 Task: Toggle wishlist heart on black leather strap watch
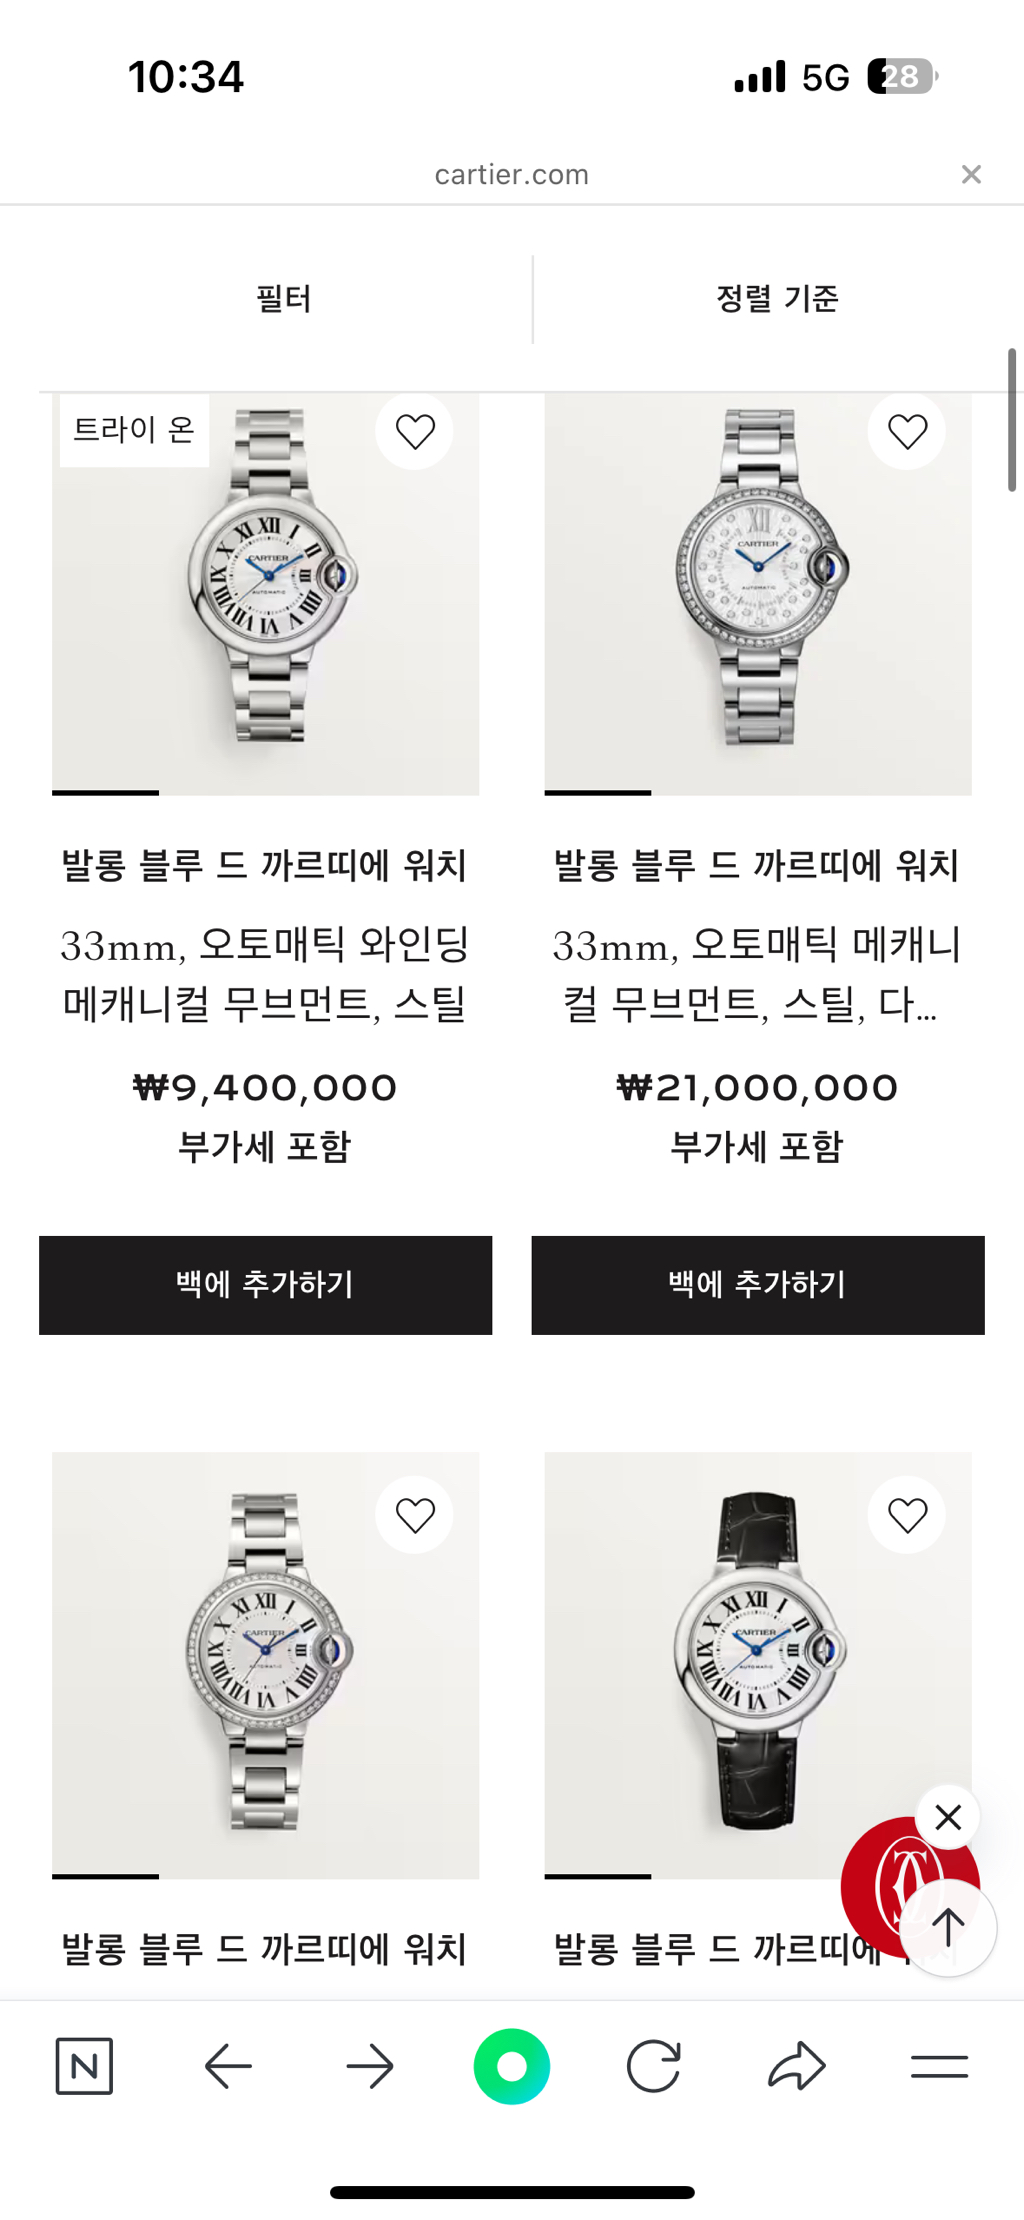[x=907, y=1515]
